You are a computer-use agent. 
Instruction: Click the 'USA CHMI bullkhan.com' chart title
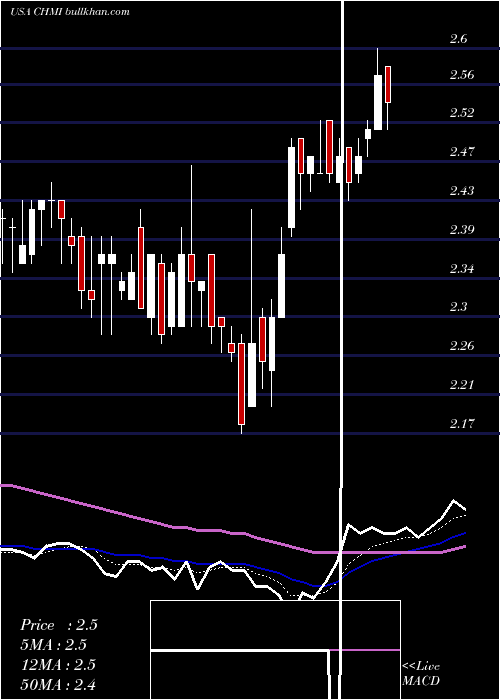(70, 12)
